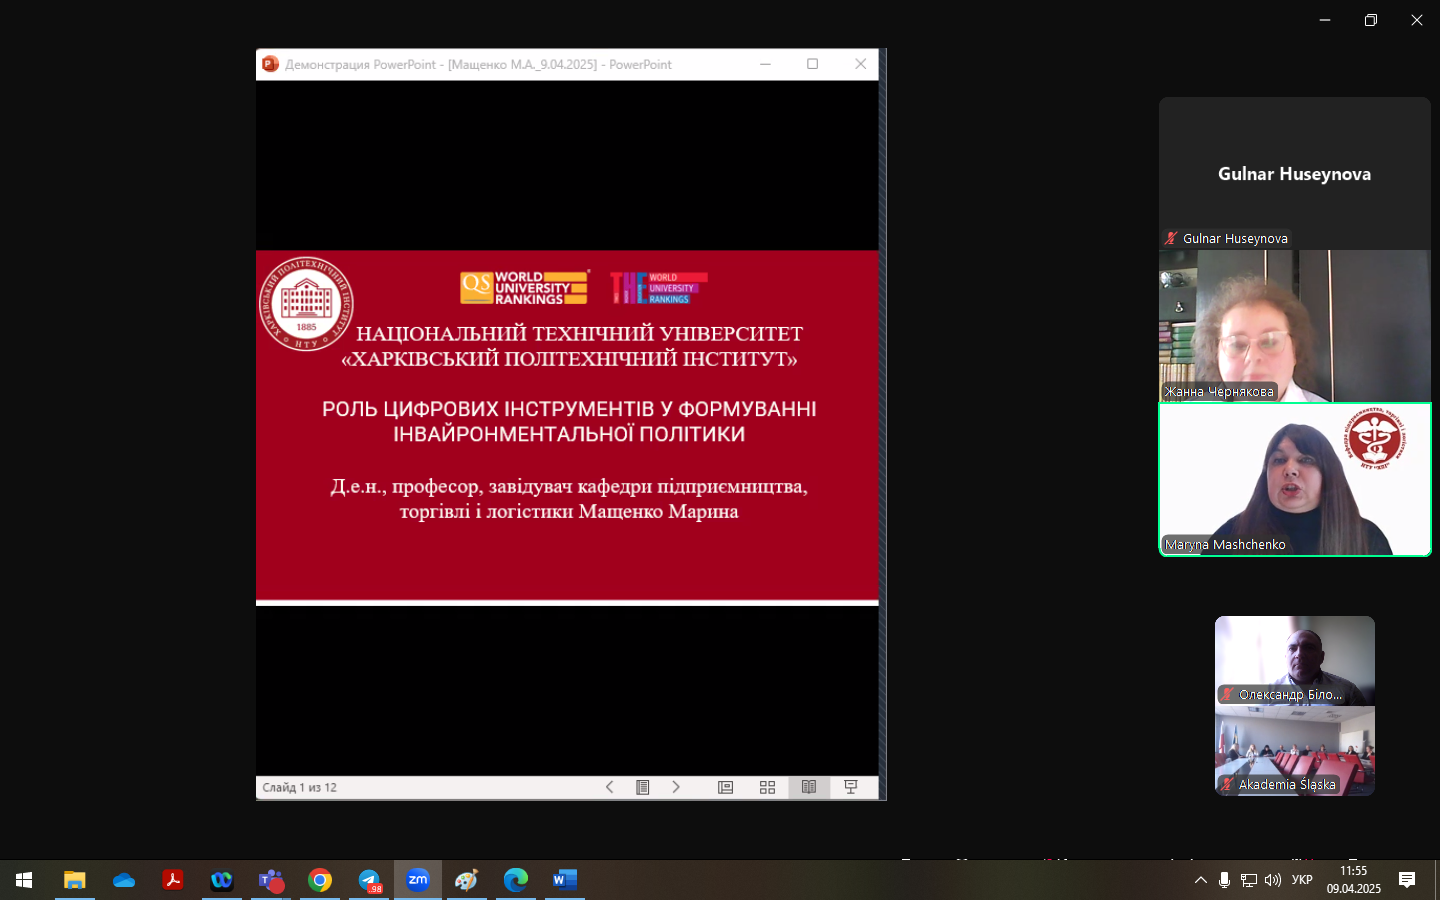Image resolution: width=1440 pixels, height=900 pixels.
Task: Open network settings from system tray
Action: pyautogui.click(x=1249, y=880)
